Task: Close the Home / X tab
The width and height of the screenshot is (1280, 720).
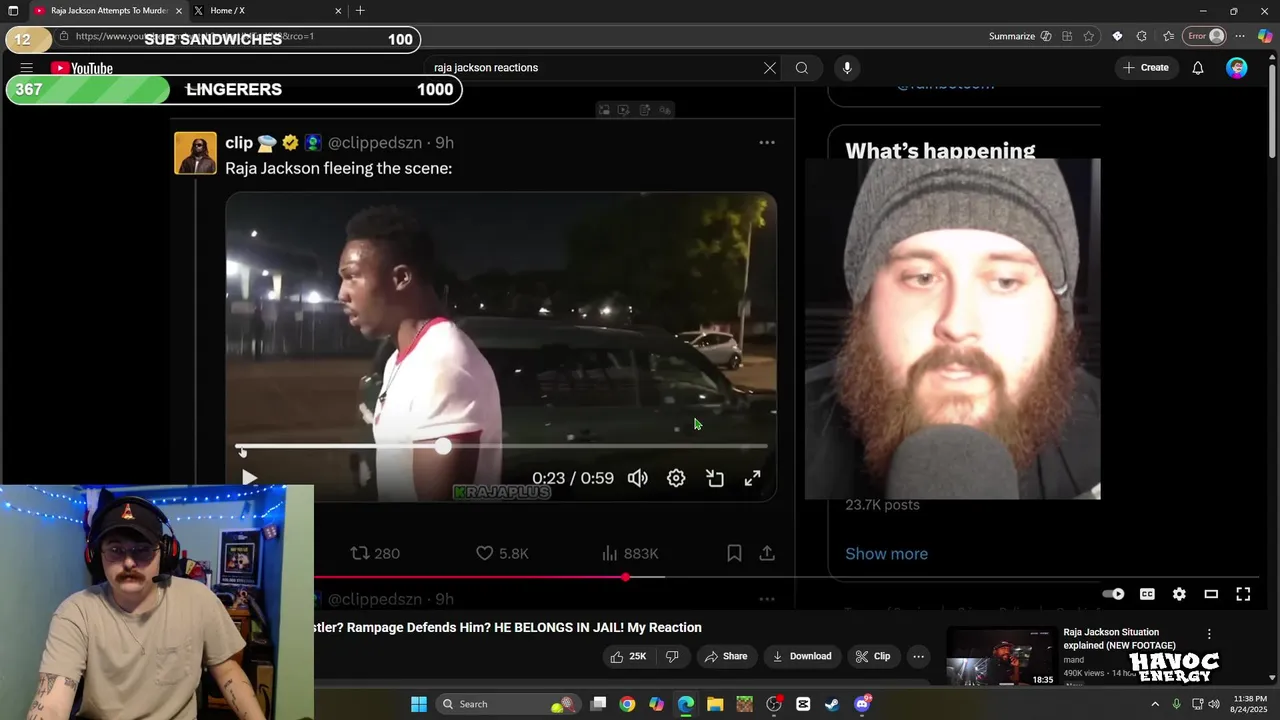Action: click(x=338, y=10)
